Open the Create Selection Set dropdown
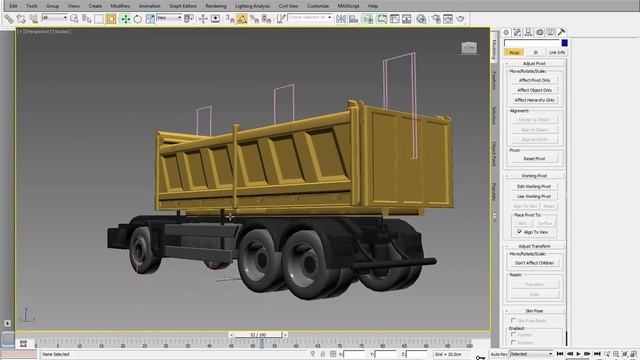The height and width of the screenshot is (360, 640). coord(310,18)
